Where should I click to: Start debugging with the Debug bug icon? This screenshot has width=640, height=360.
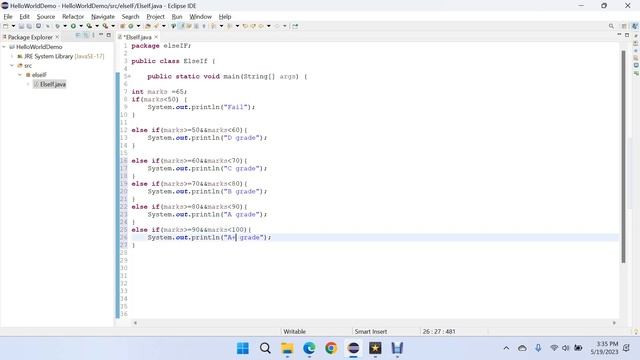coord(58,26)
